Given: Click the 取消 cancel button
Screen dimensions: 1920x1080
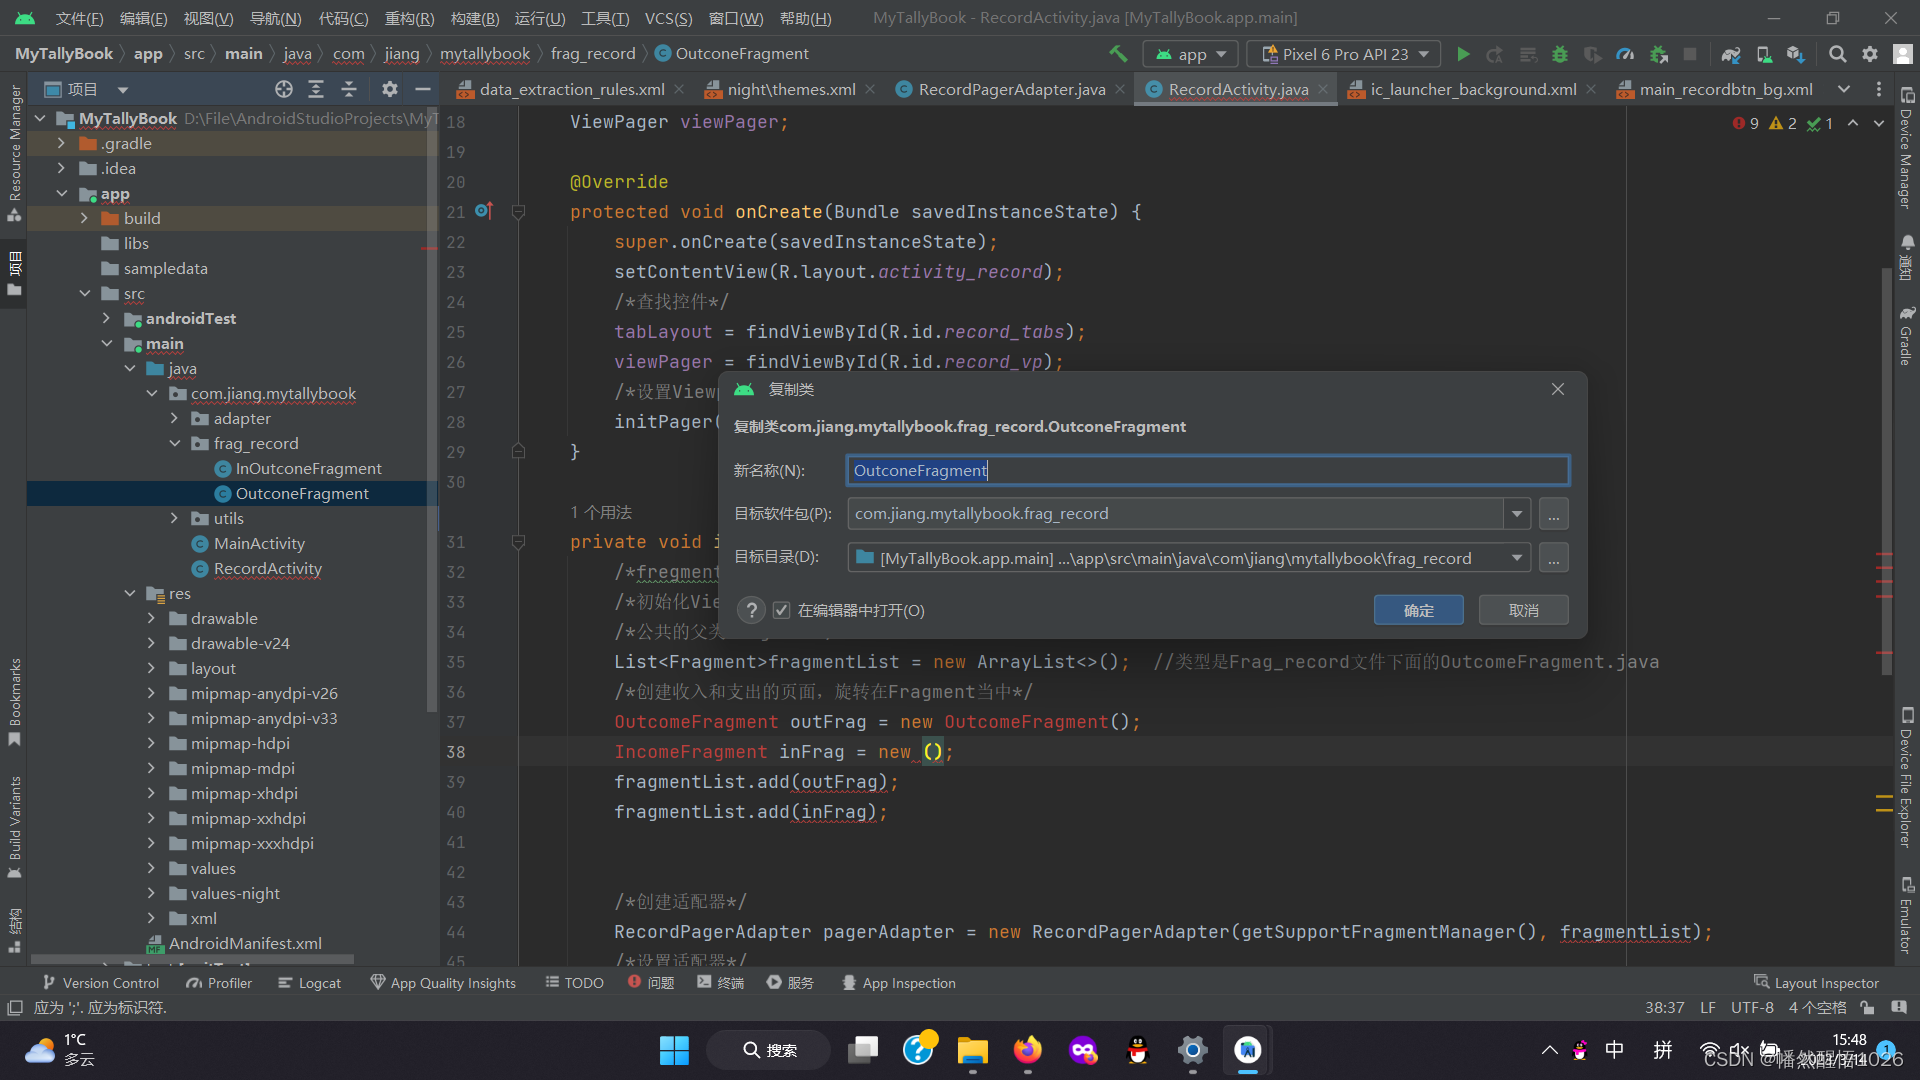Looking at the screenshot, I should click(1523, 610).
